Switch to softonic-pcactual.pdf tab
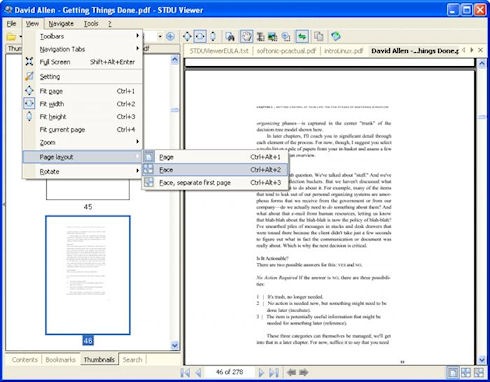490x382 pixels. coord(286,51)
